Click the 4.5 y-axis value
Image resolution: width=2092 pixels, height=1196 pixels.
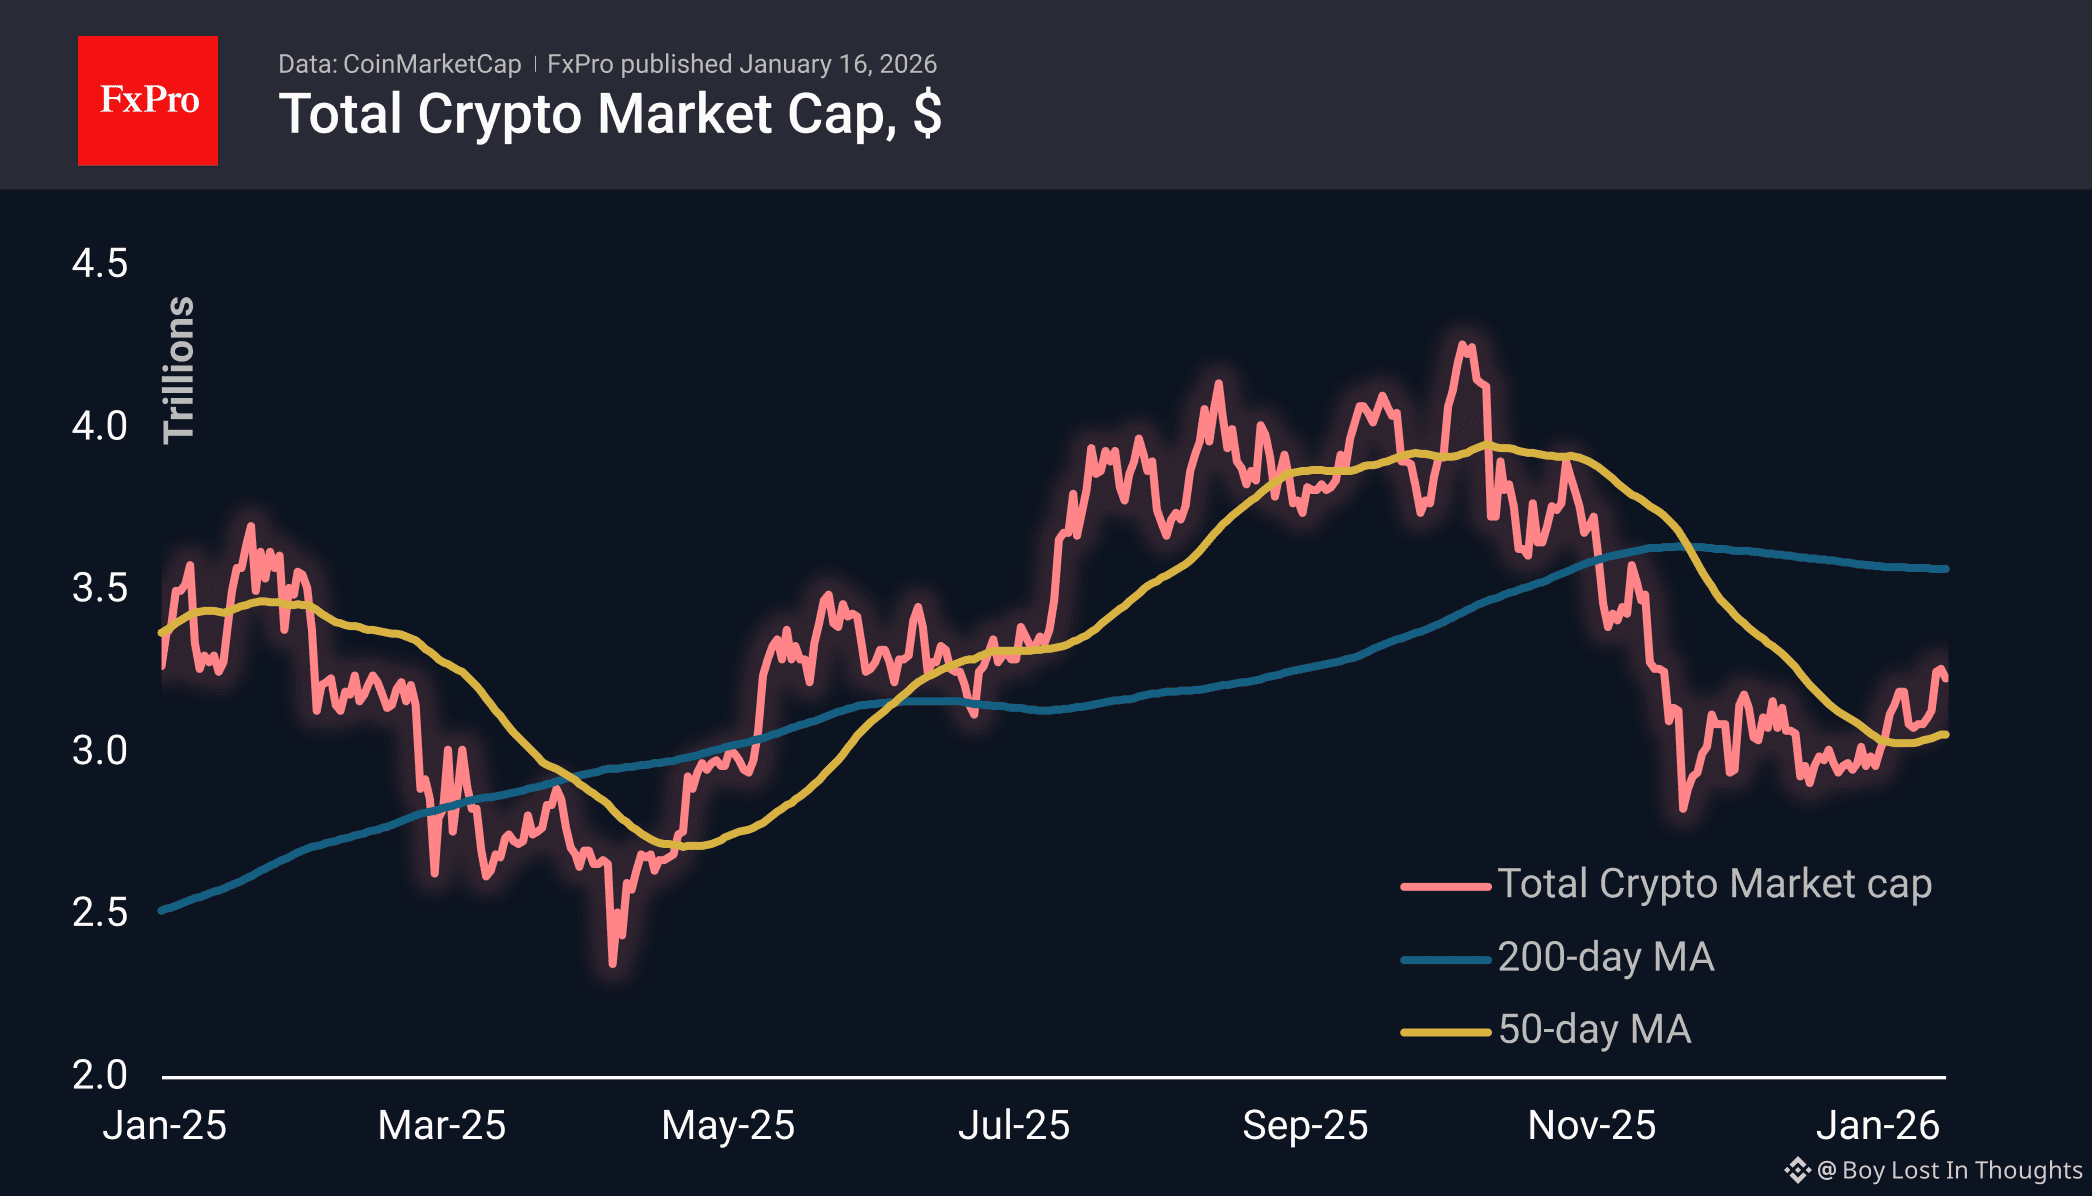(100, 264)
